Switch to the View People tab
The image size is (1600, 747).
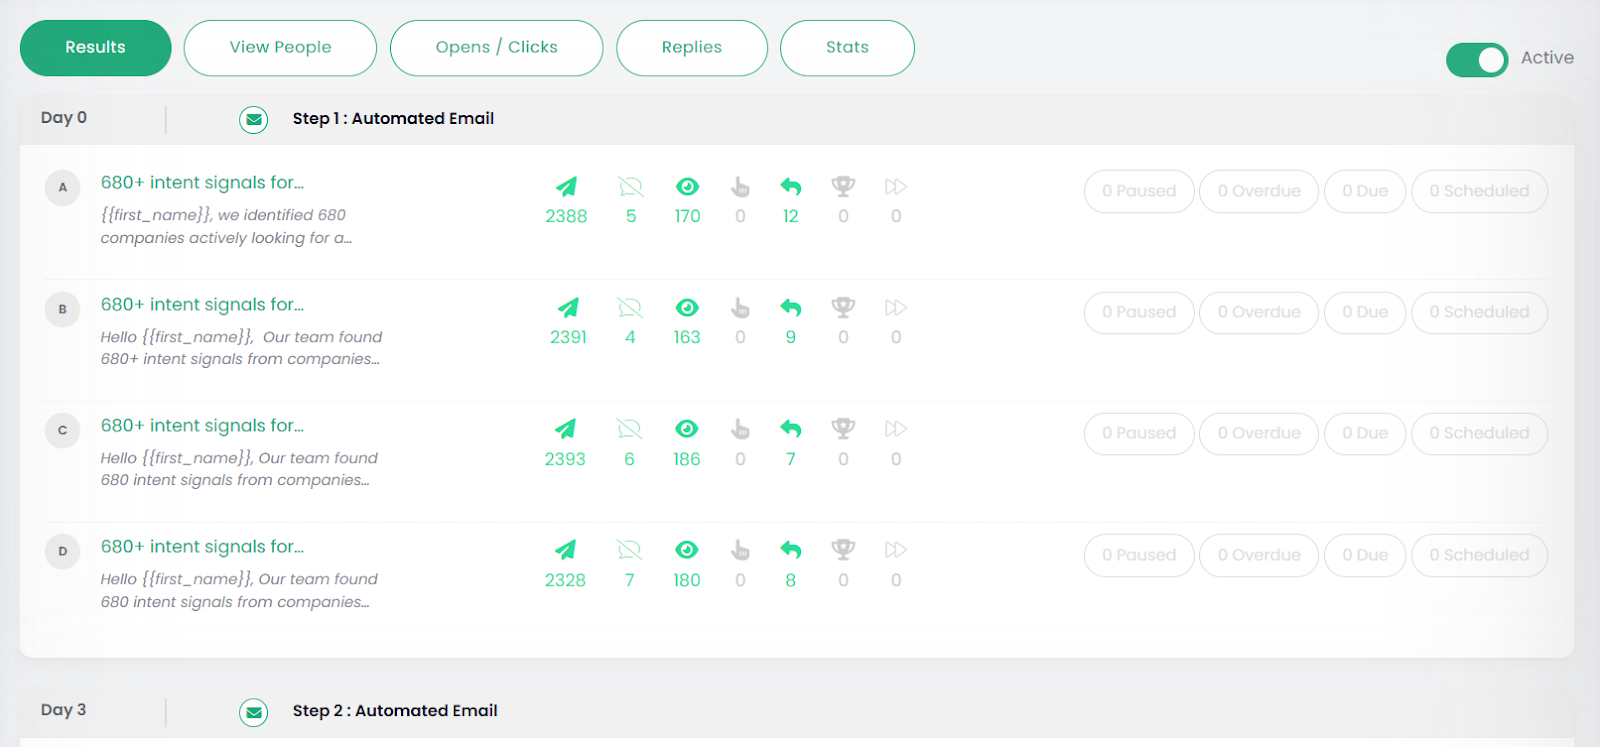click(280, 48)
